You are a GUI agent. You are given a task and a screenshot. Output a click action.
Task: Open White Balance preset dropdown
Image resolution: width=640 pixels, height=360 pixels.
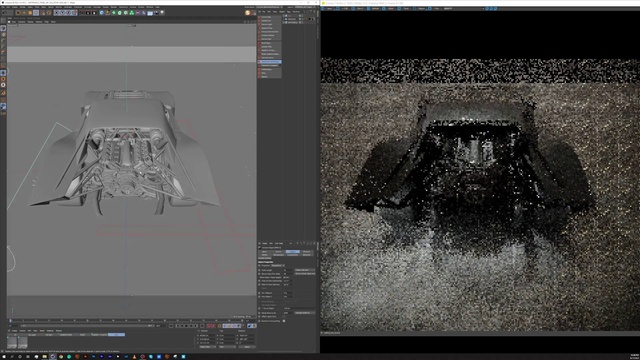click(x=305, y=313)
